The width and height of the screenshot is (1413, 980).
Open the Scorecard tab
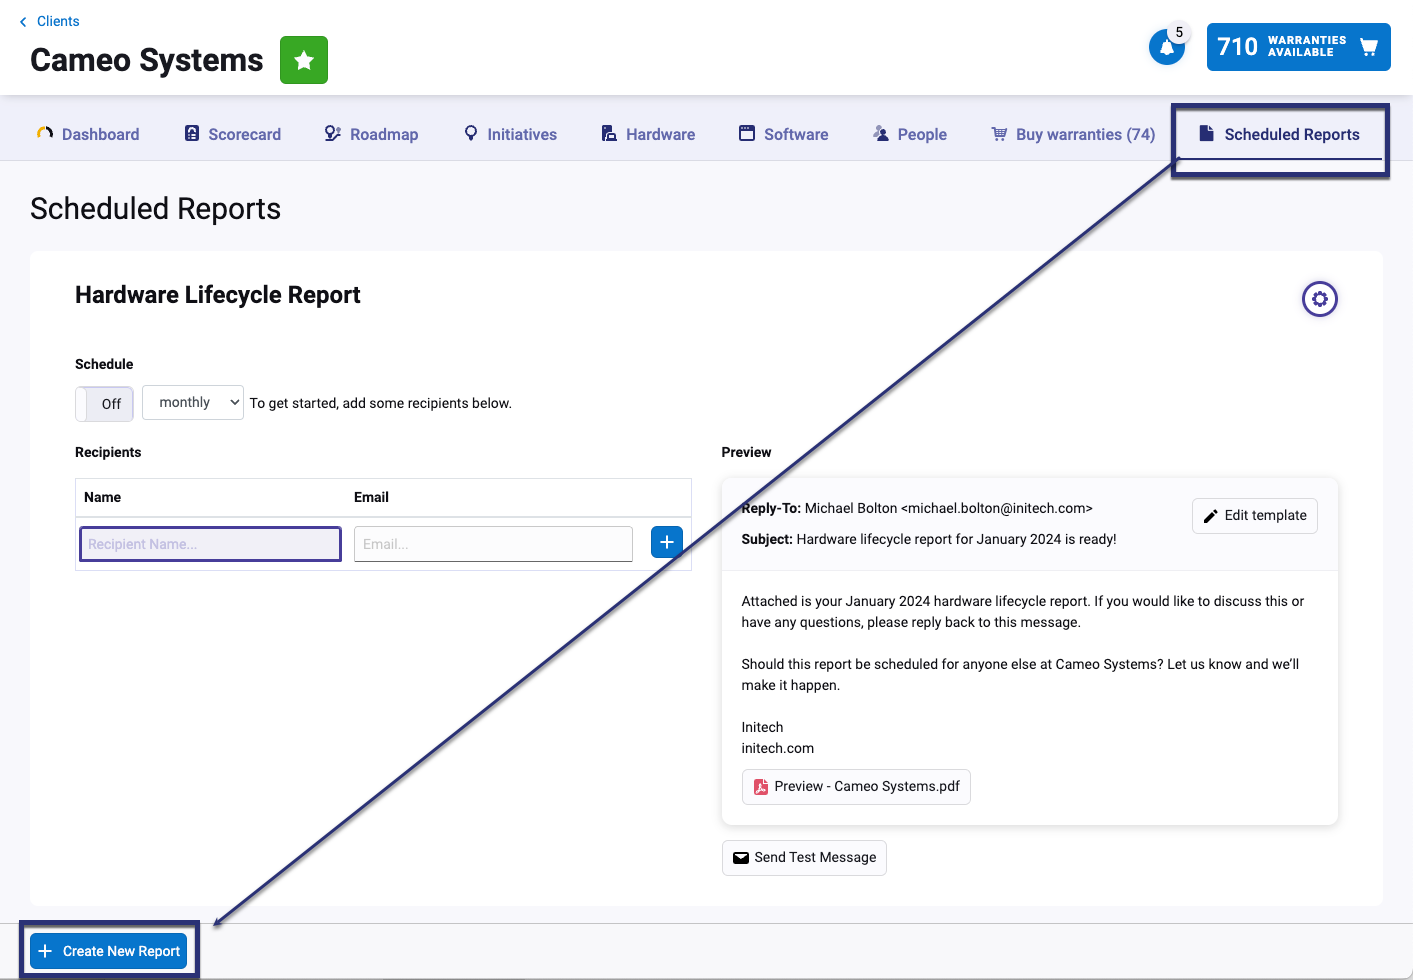coord(231,133)
